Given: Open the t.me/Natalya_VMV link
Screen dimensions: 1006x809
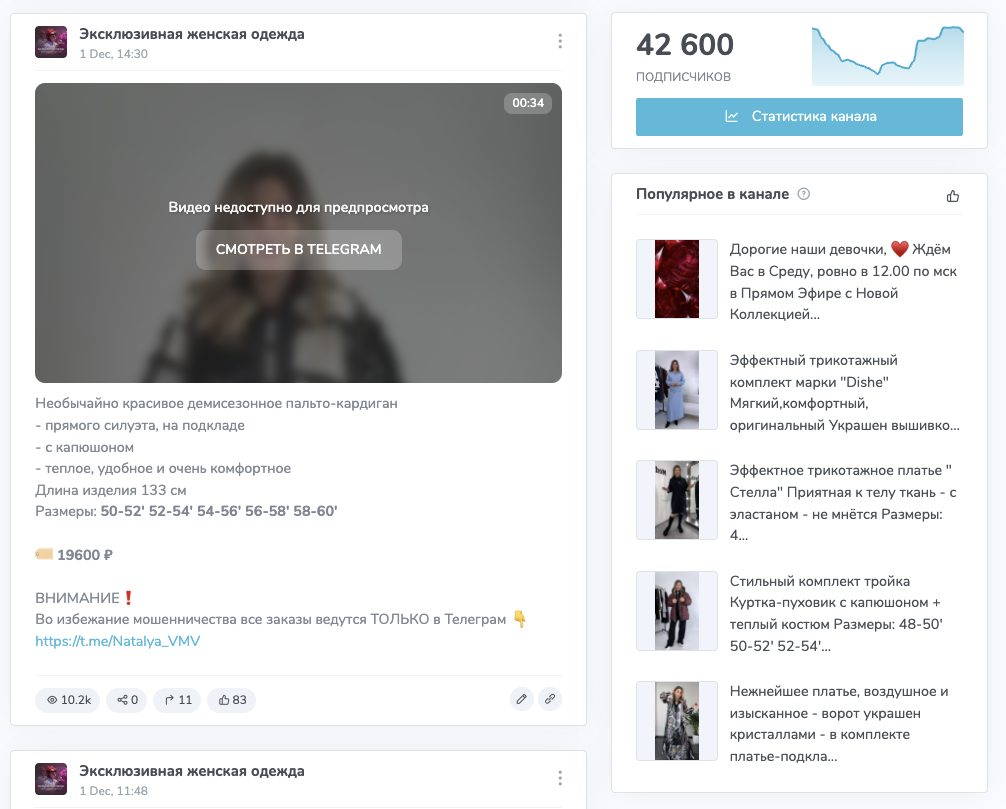Looking at the screenshot, I should coord(117,641).
